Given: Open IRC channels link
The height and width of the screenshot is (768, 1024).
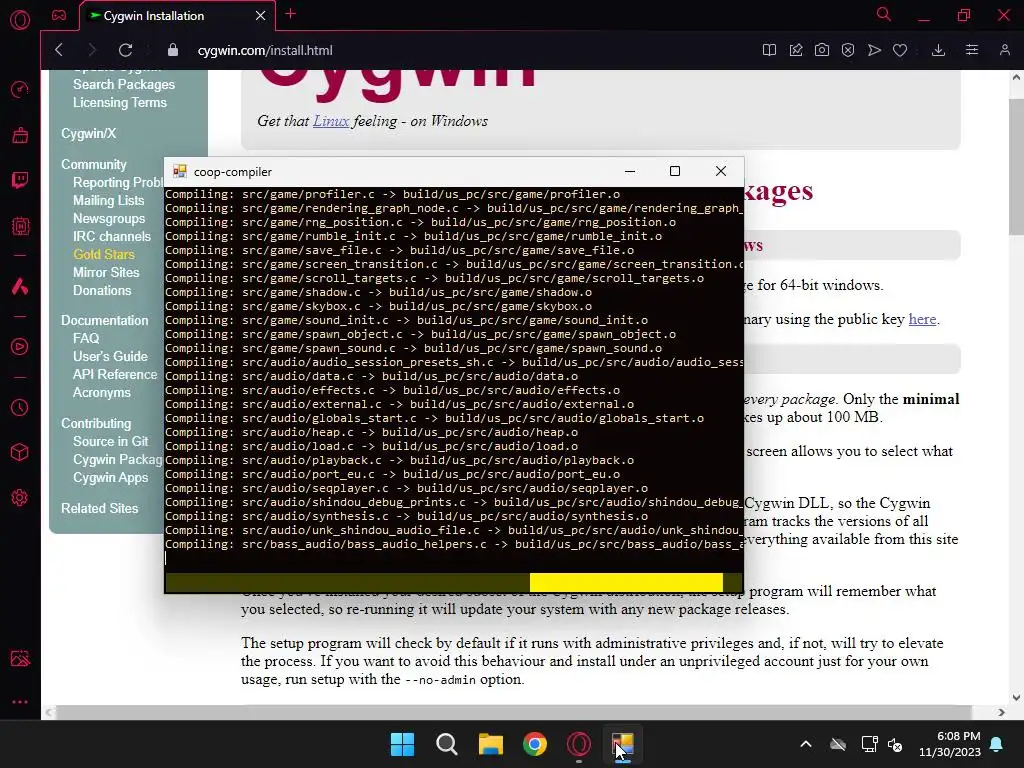Looking at the screenshot, I should click(111, 236).
